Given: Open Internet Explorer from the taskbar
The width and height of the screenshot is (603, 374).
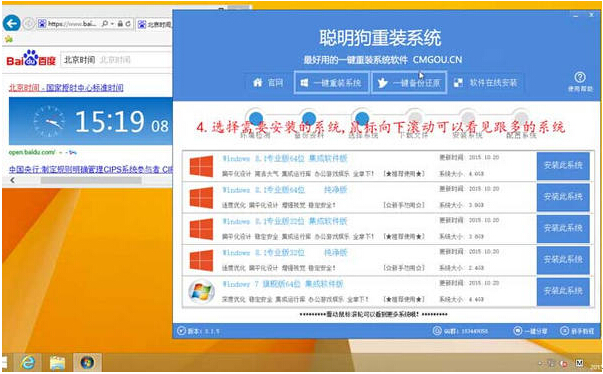Looking at the screenshot, I should pos(28,362).
